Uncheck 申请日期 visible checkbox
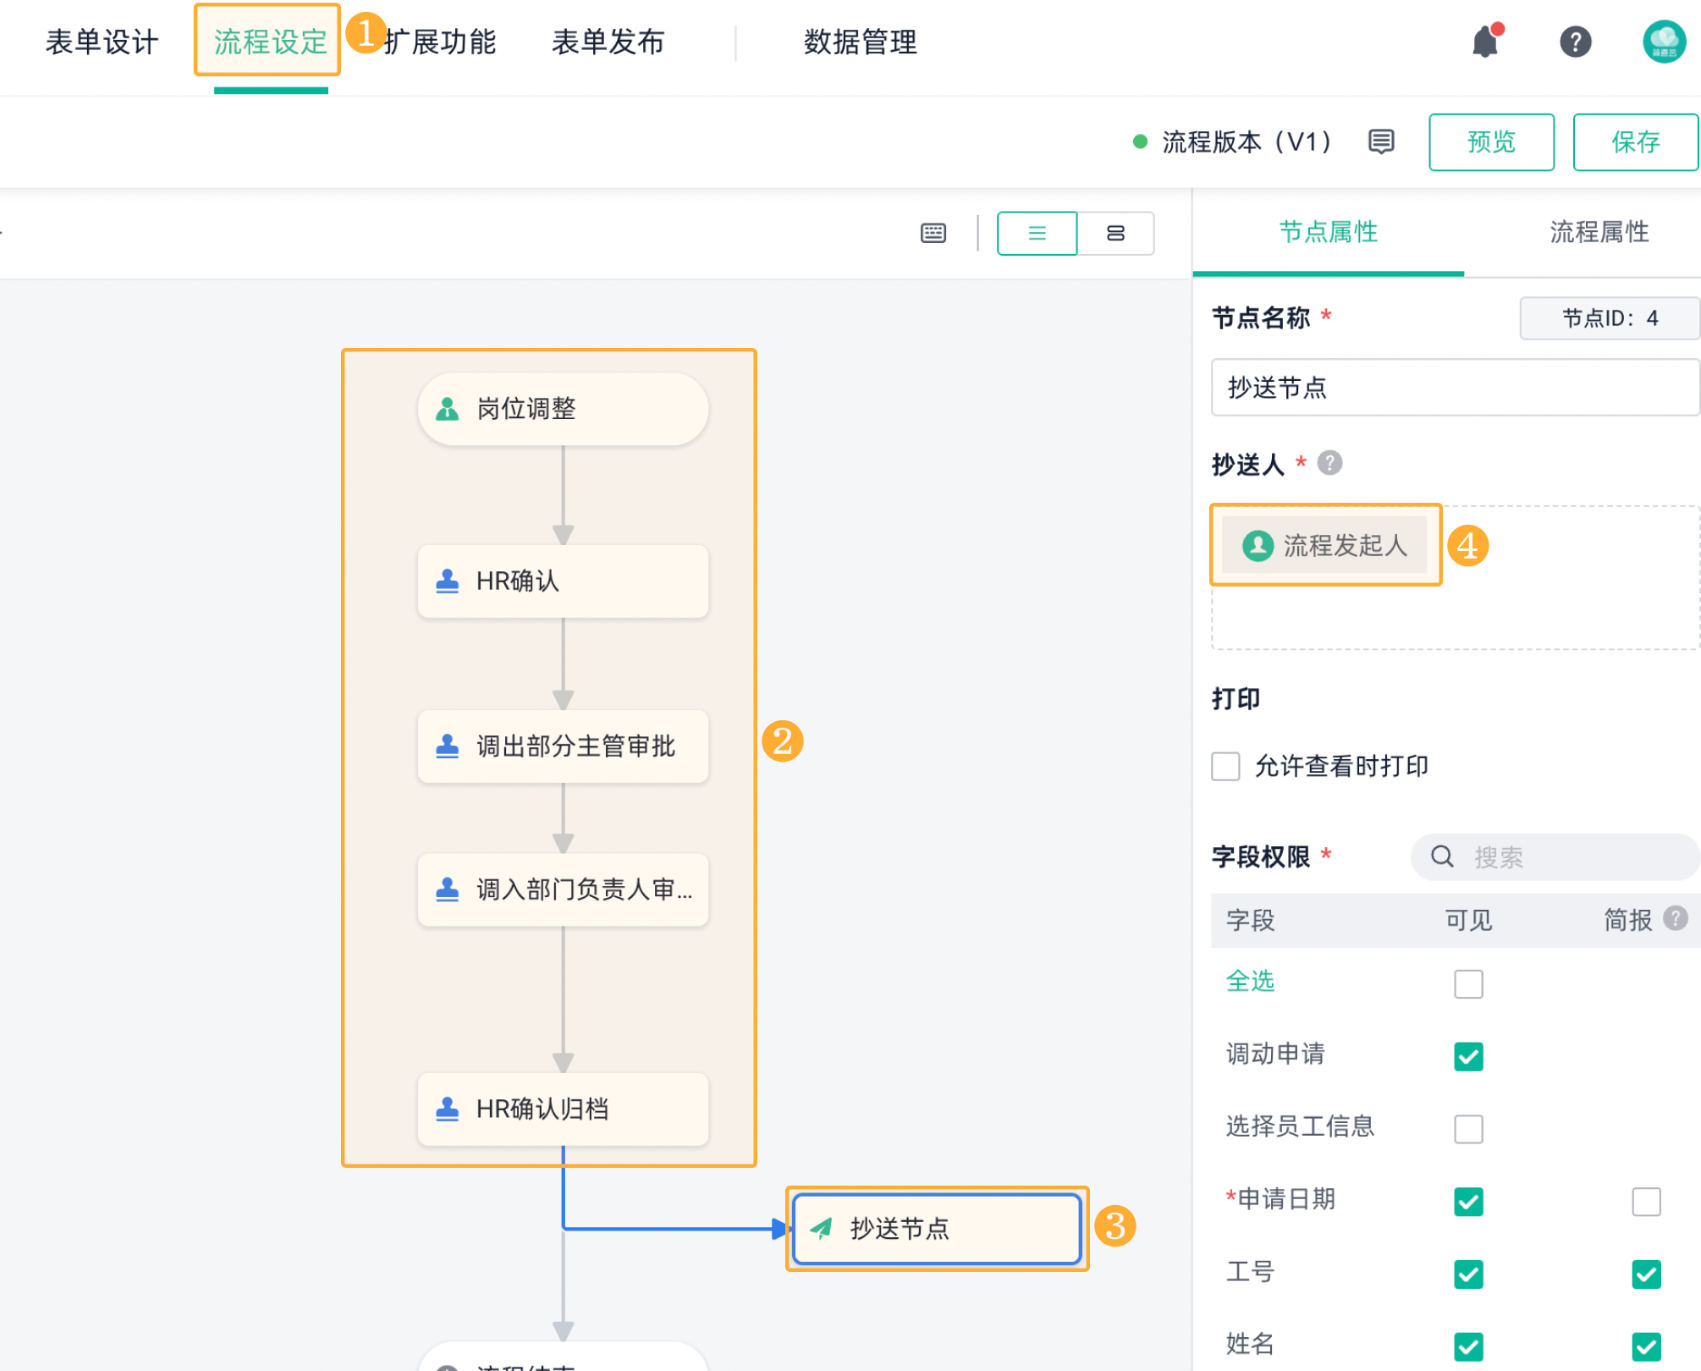The width and height of the screenshot is (1701, 1371). (1468, 1201)
